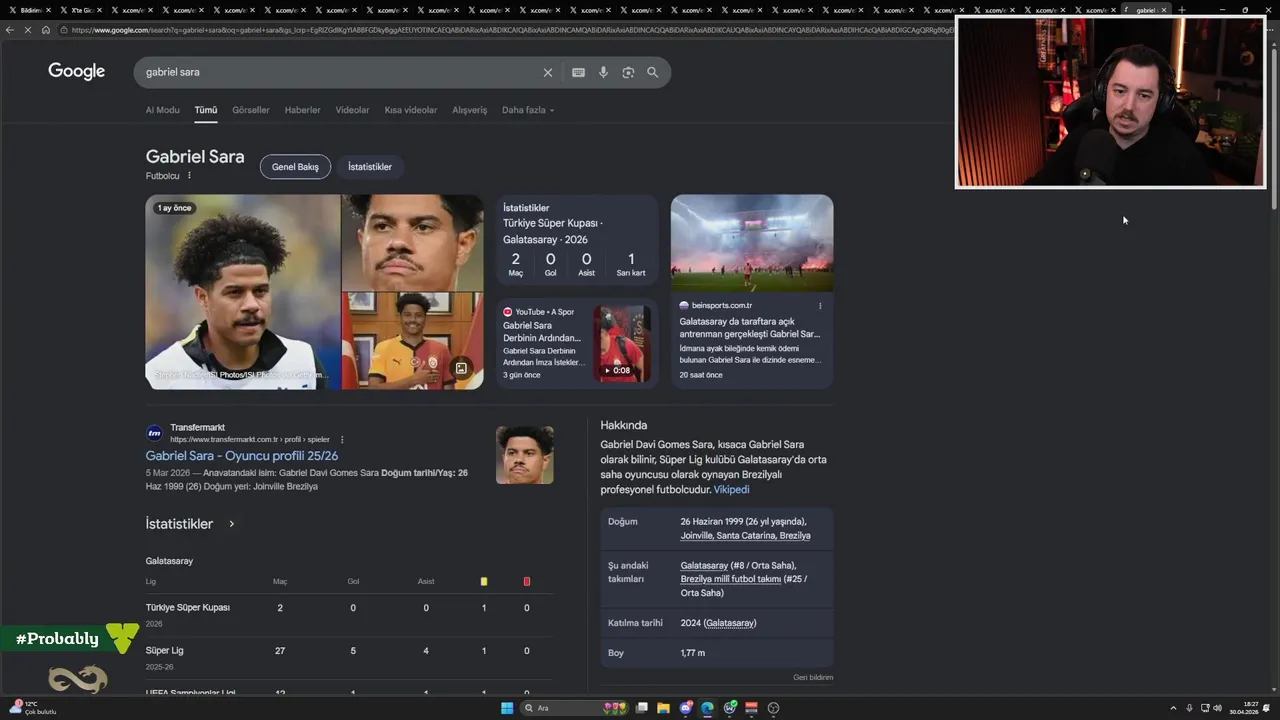This screenshot has height=720, width=1280.
Task: Click the browser back arrow
Action: coord(10,30)
